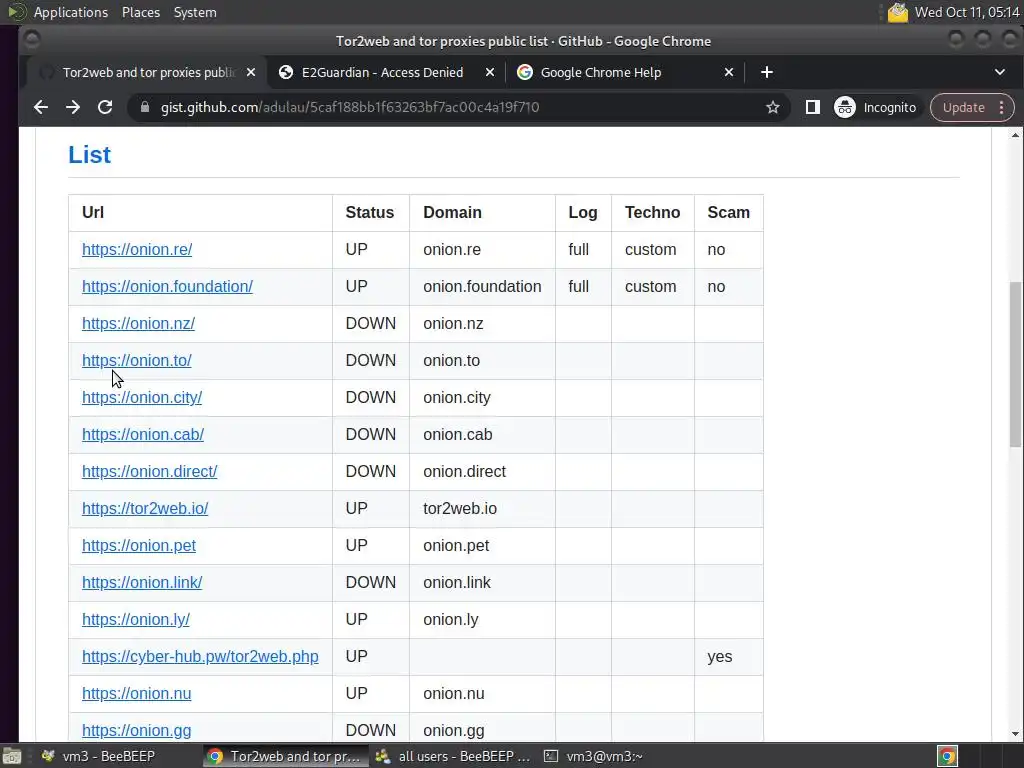
Task: Click the scrollbar up arrow
Action: 1015,135
